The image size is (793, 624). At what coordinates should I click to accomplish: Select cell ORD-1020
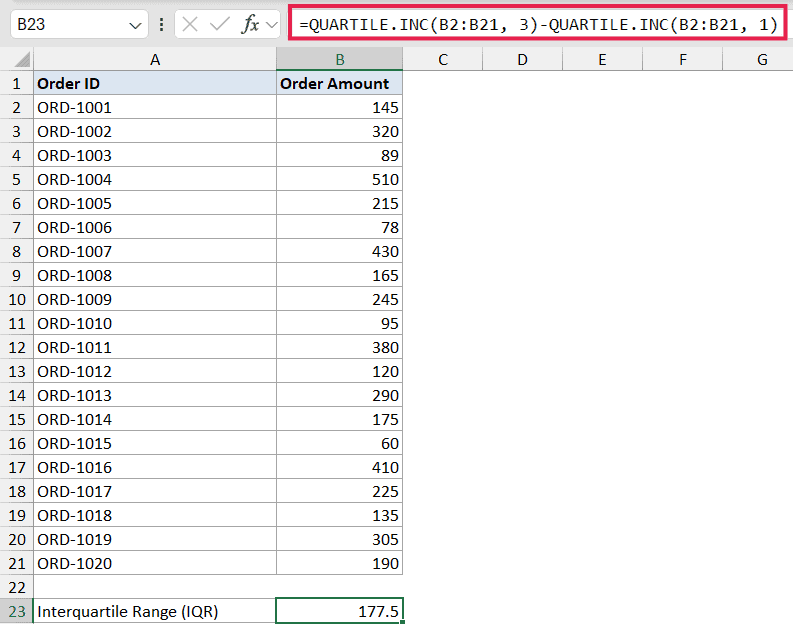click(x=155, y=563)
